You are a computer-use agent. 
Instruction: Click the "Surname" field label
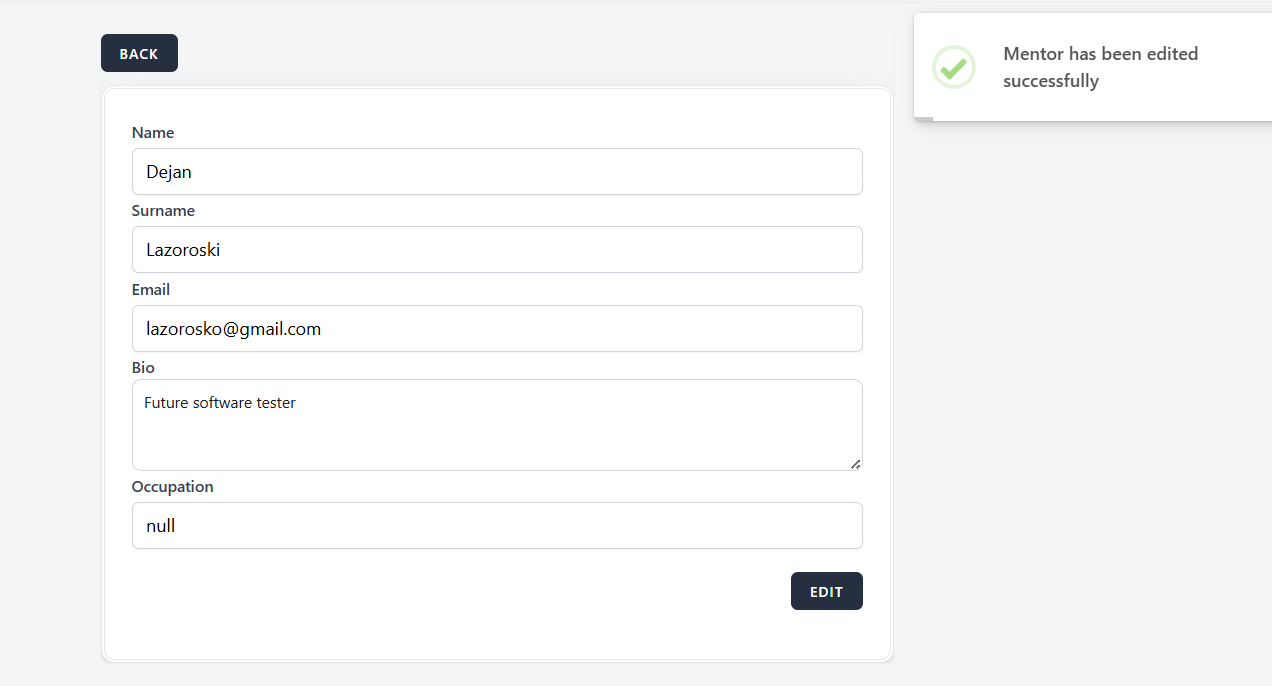[163, 211]
